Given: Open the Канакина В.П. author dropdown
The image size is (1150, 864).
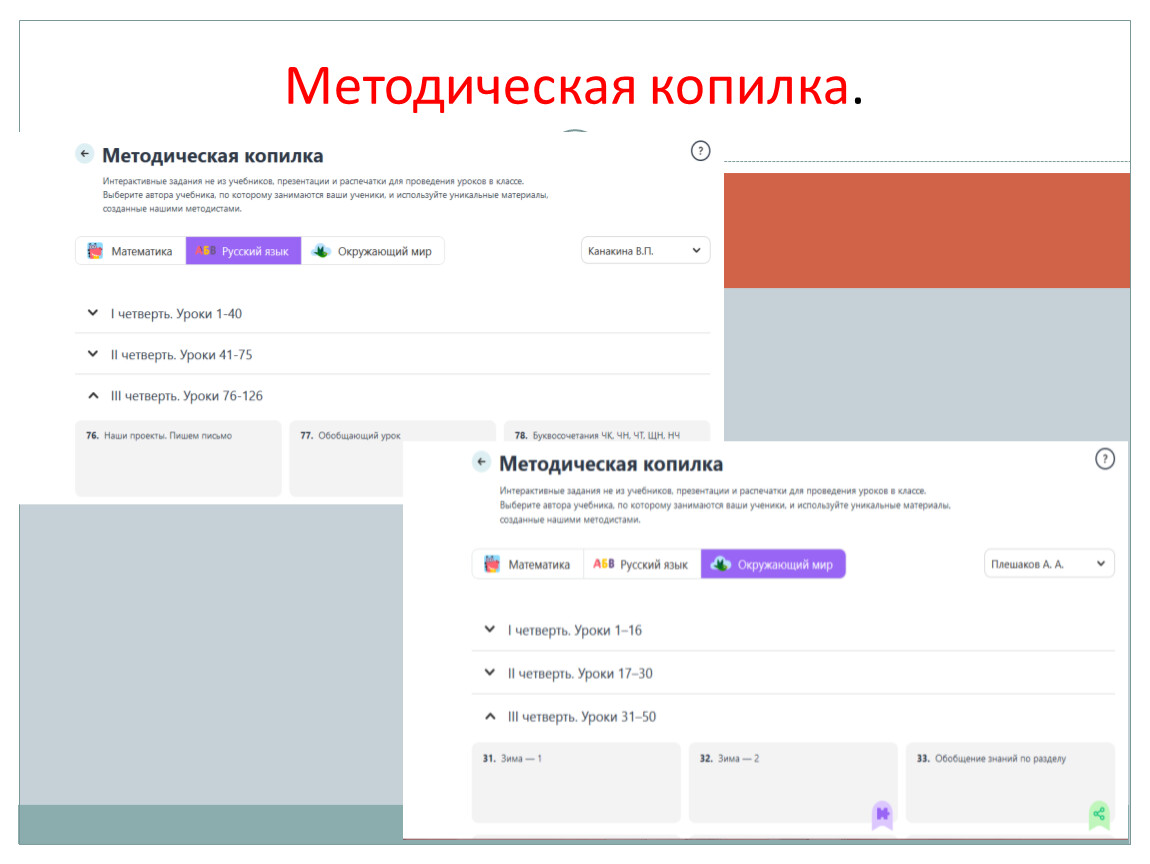Looking at the screenshot, I should tap(645, 250).
